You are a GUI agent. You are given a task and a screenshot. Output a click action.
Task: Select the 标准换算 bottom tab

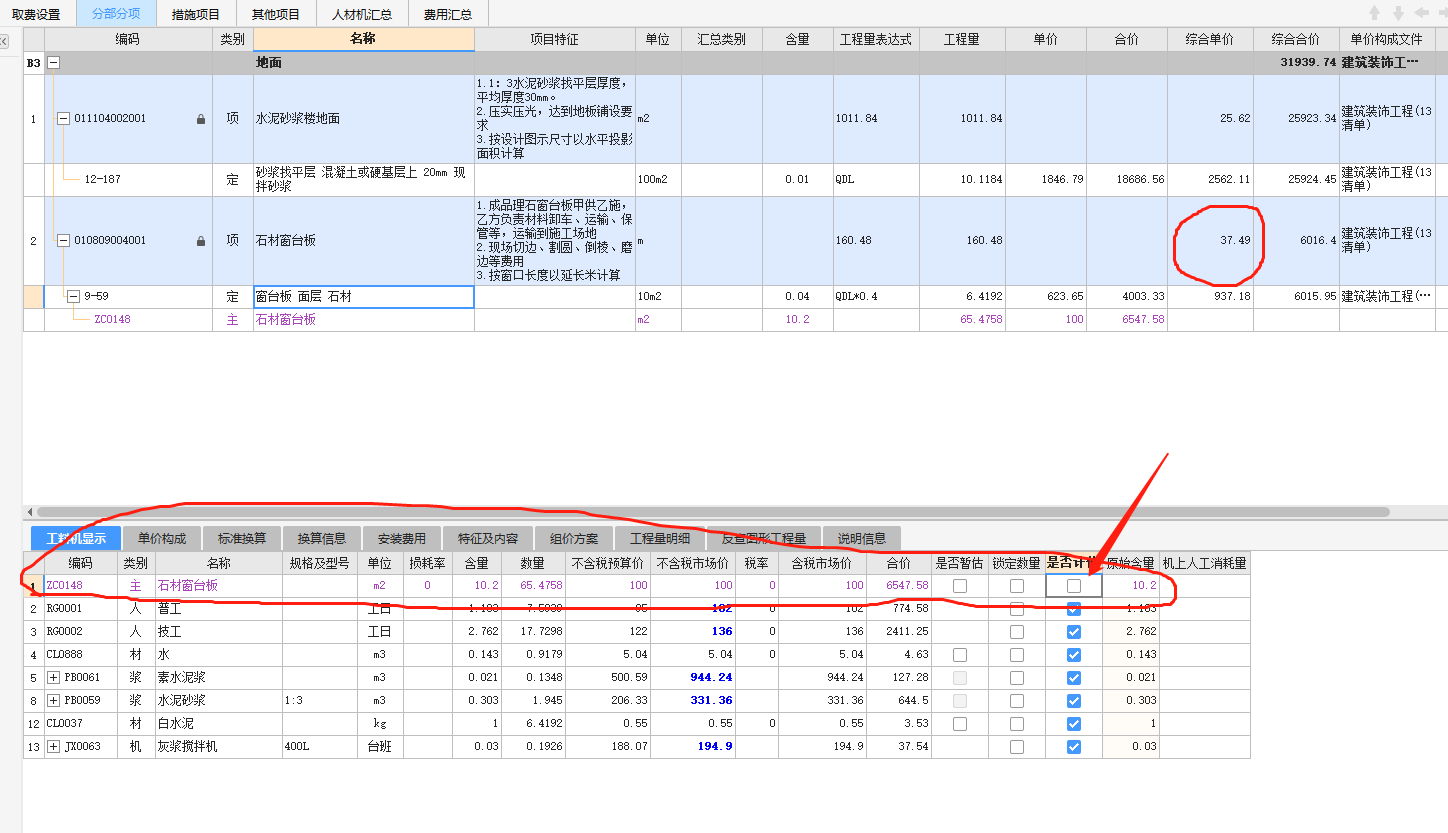pyautogui.click(x=242, y=538)
